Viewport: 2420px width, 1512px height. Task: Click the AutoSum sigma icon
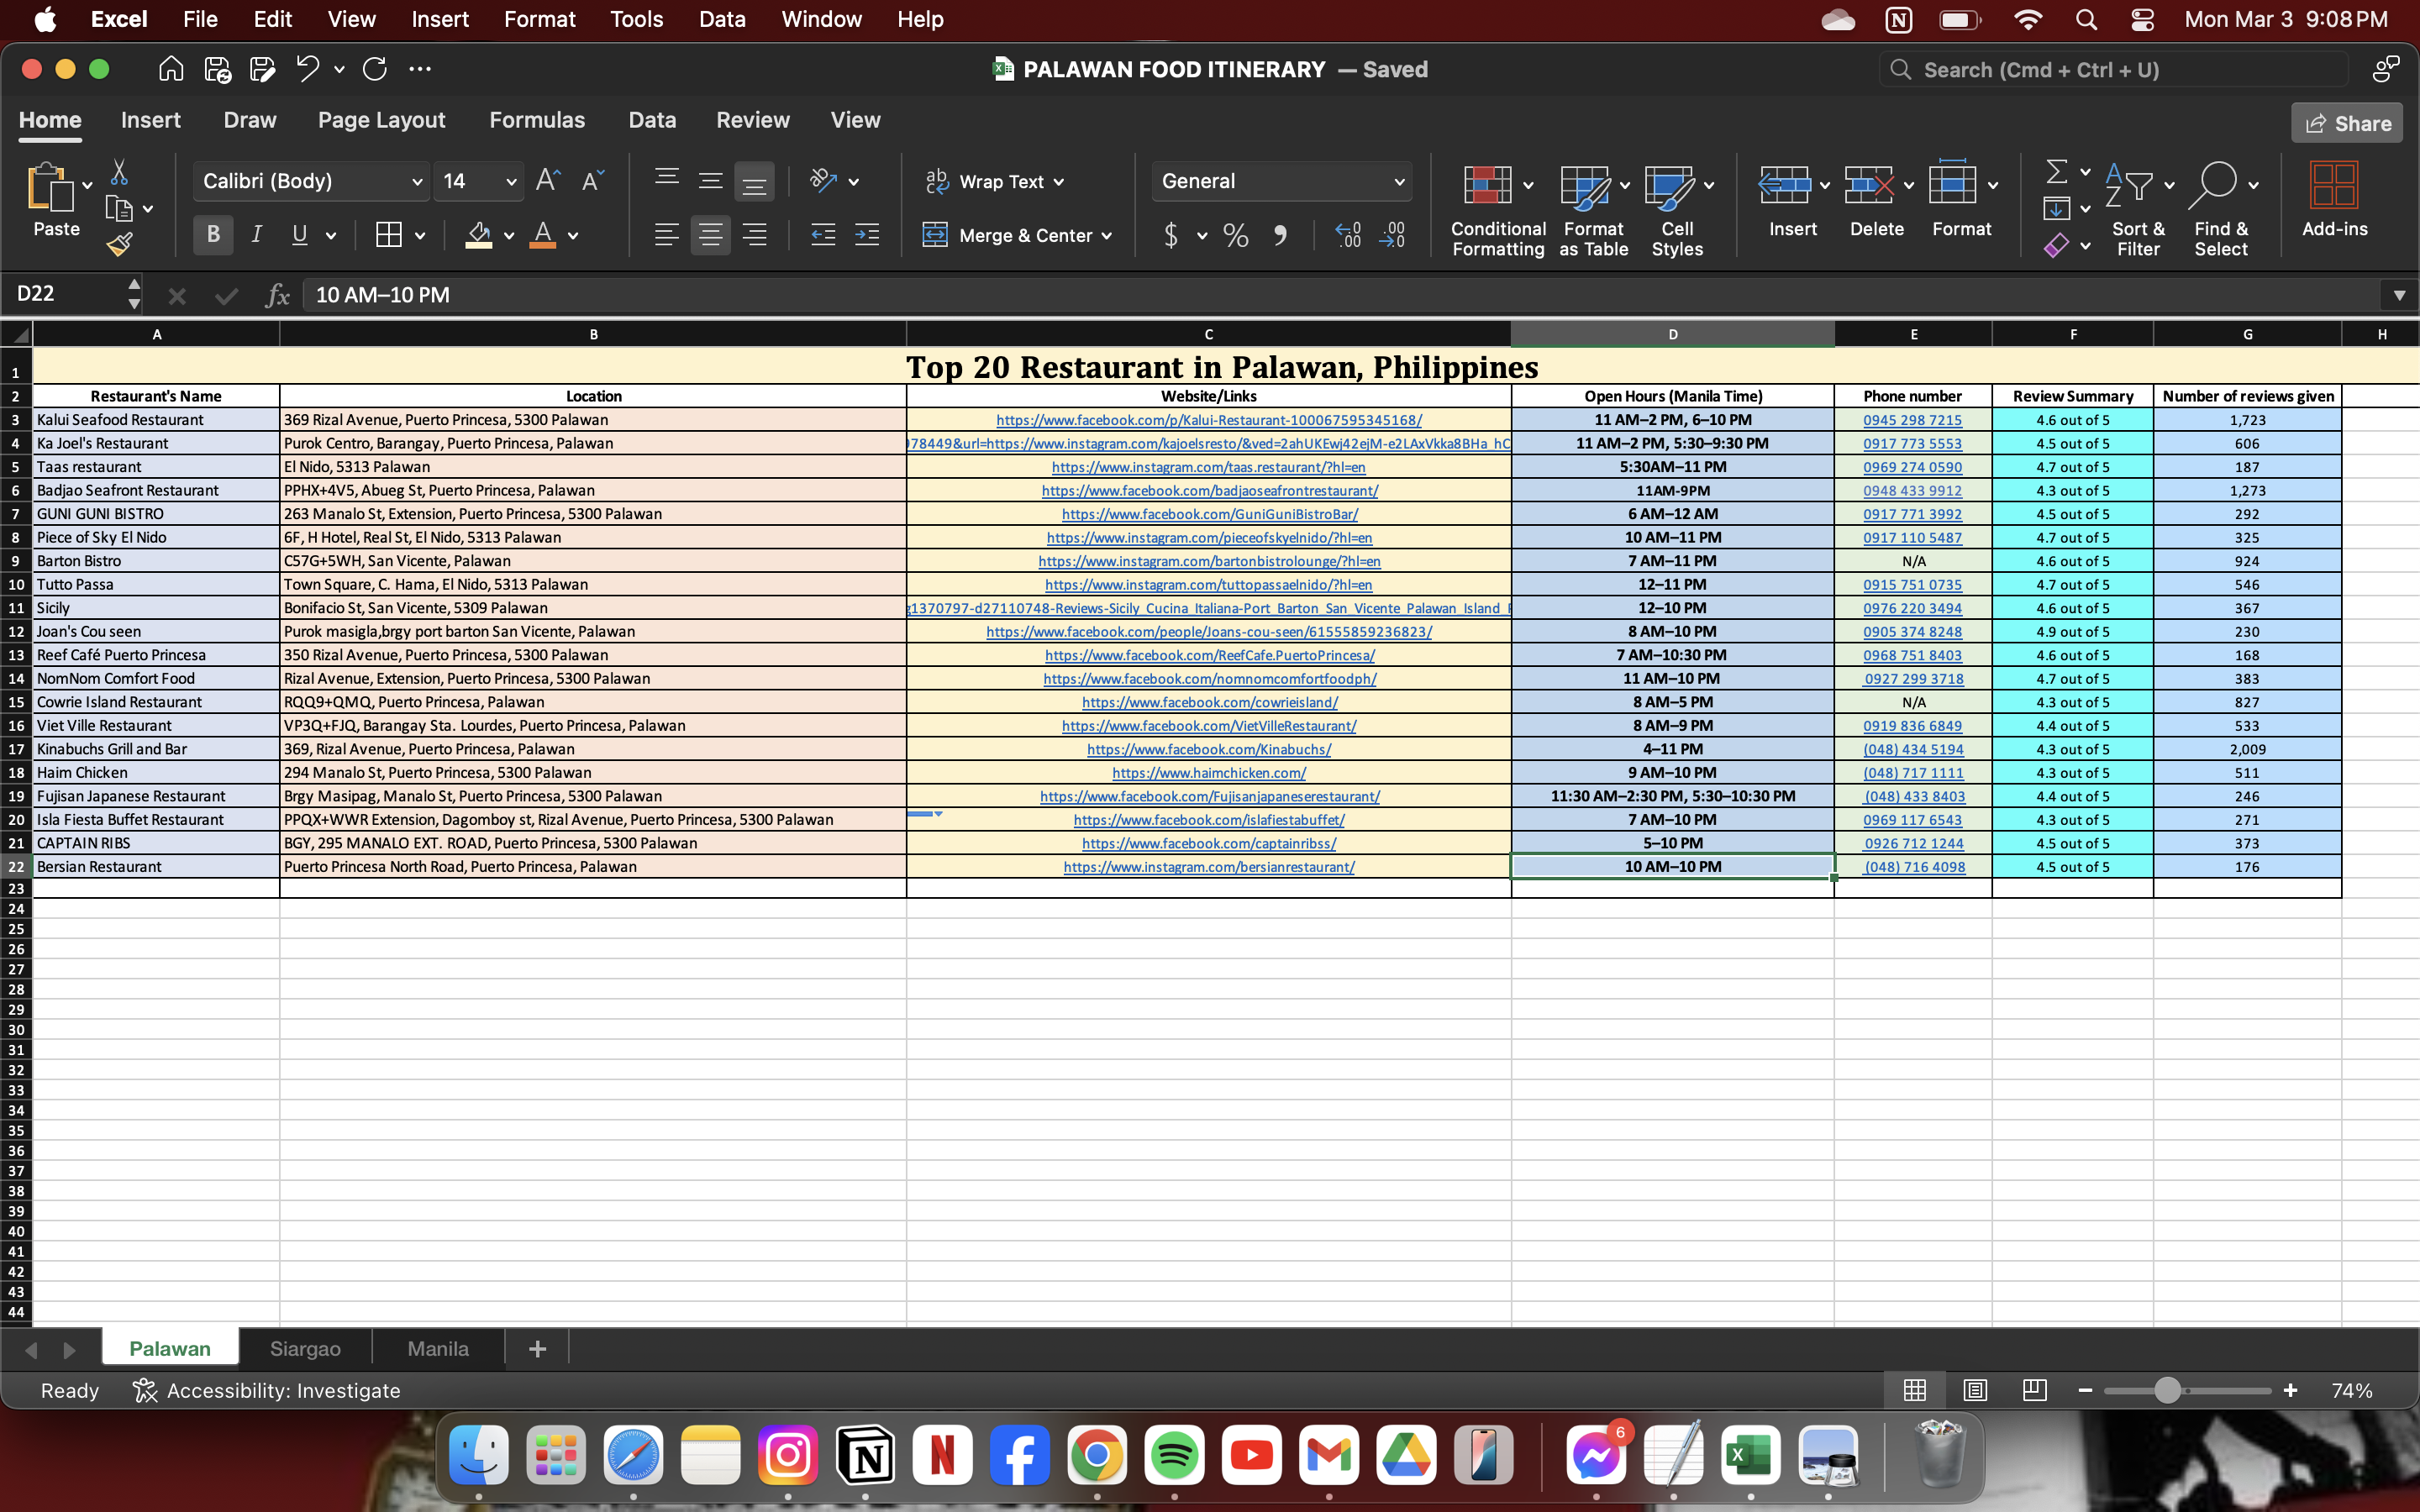2056,172
